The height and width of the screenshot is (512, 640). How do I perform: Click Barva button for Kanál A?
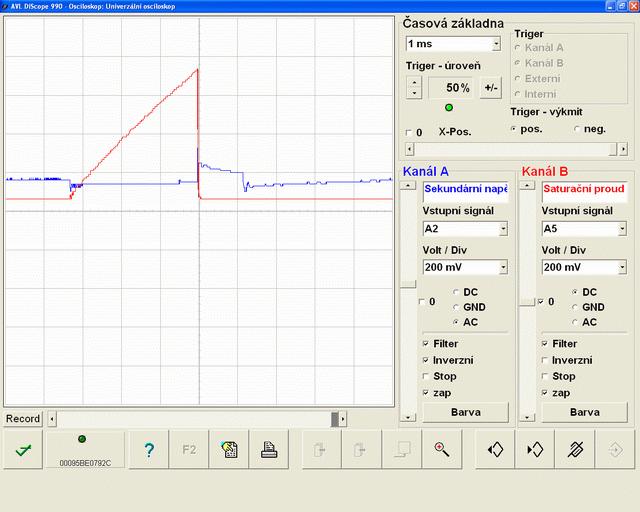[x=465, y=411]
